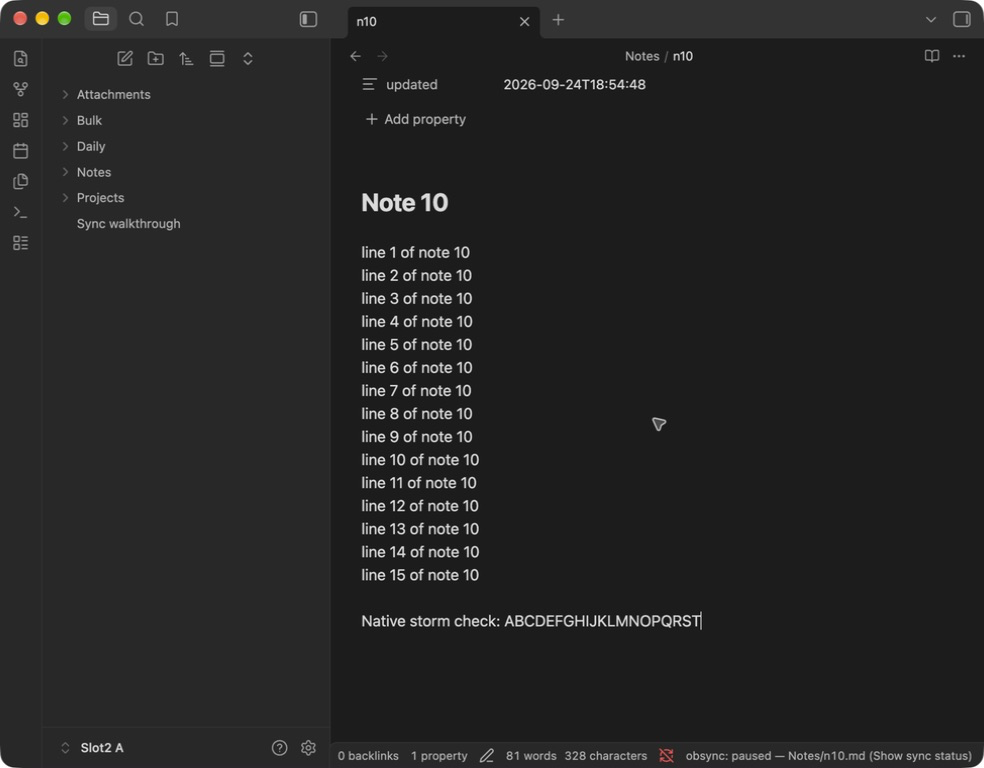Open the search pane icon
Image resolution: width=984 pixels, height=768 pixels.
pos(136,19)
